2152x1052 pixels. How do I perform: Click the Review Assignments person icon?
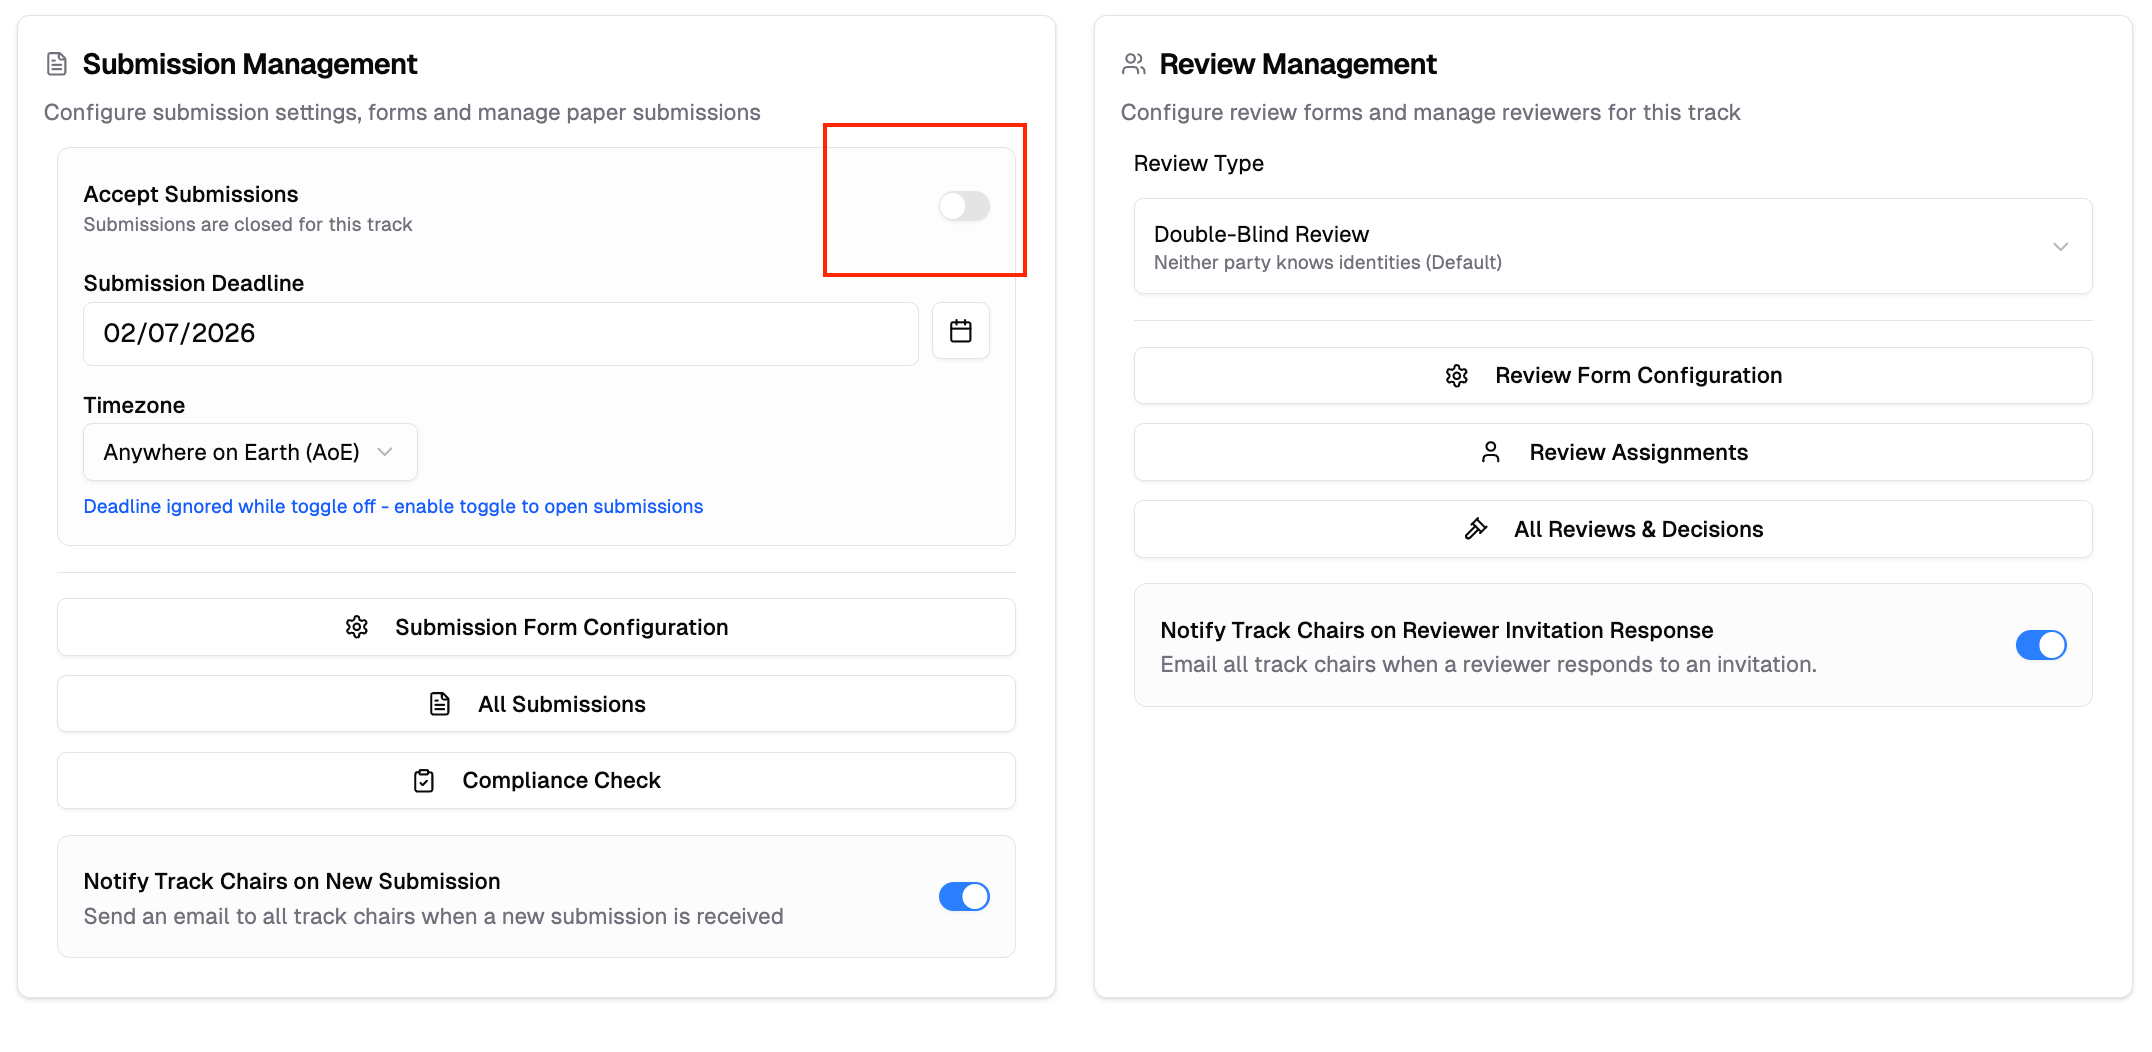pos(1490,453)
